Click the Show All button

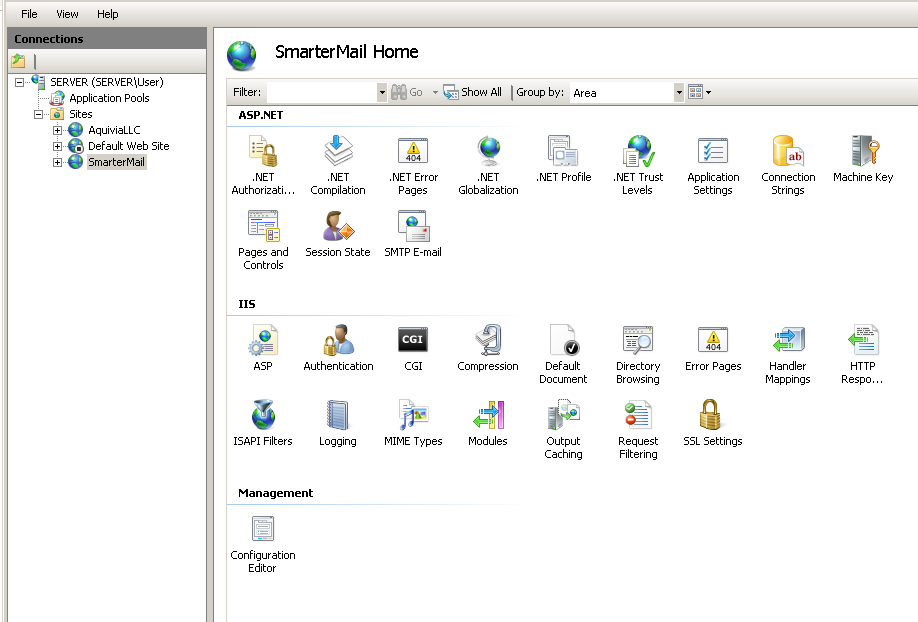tap(473, 92)
